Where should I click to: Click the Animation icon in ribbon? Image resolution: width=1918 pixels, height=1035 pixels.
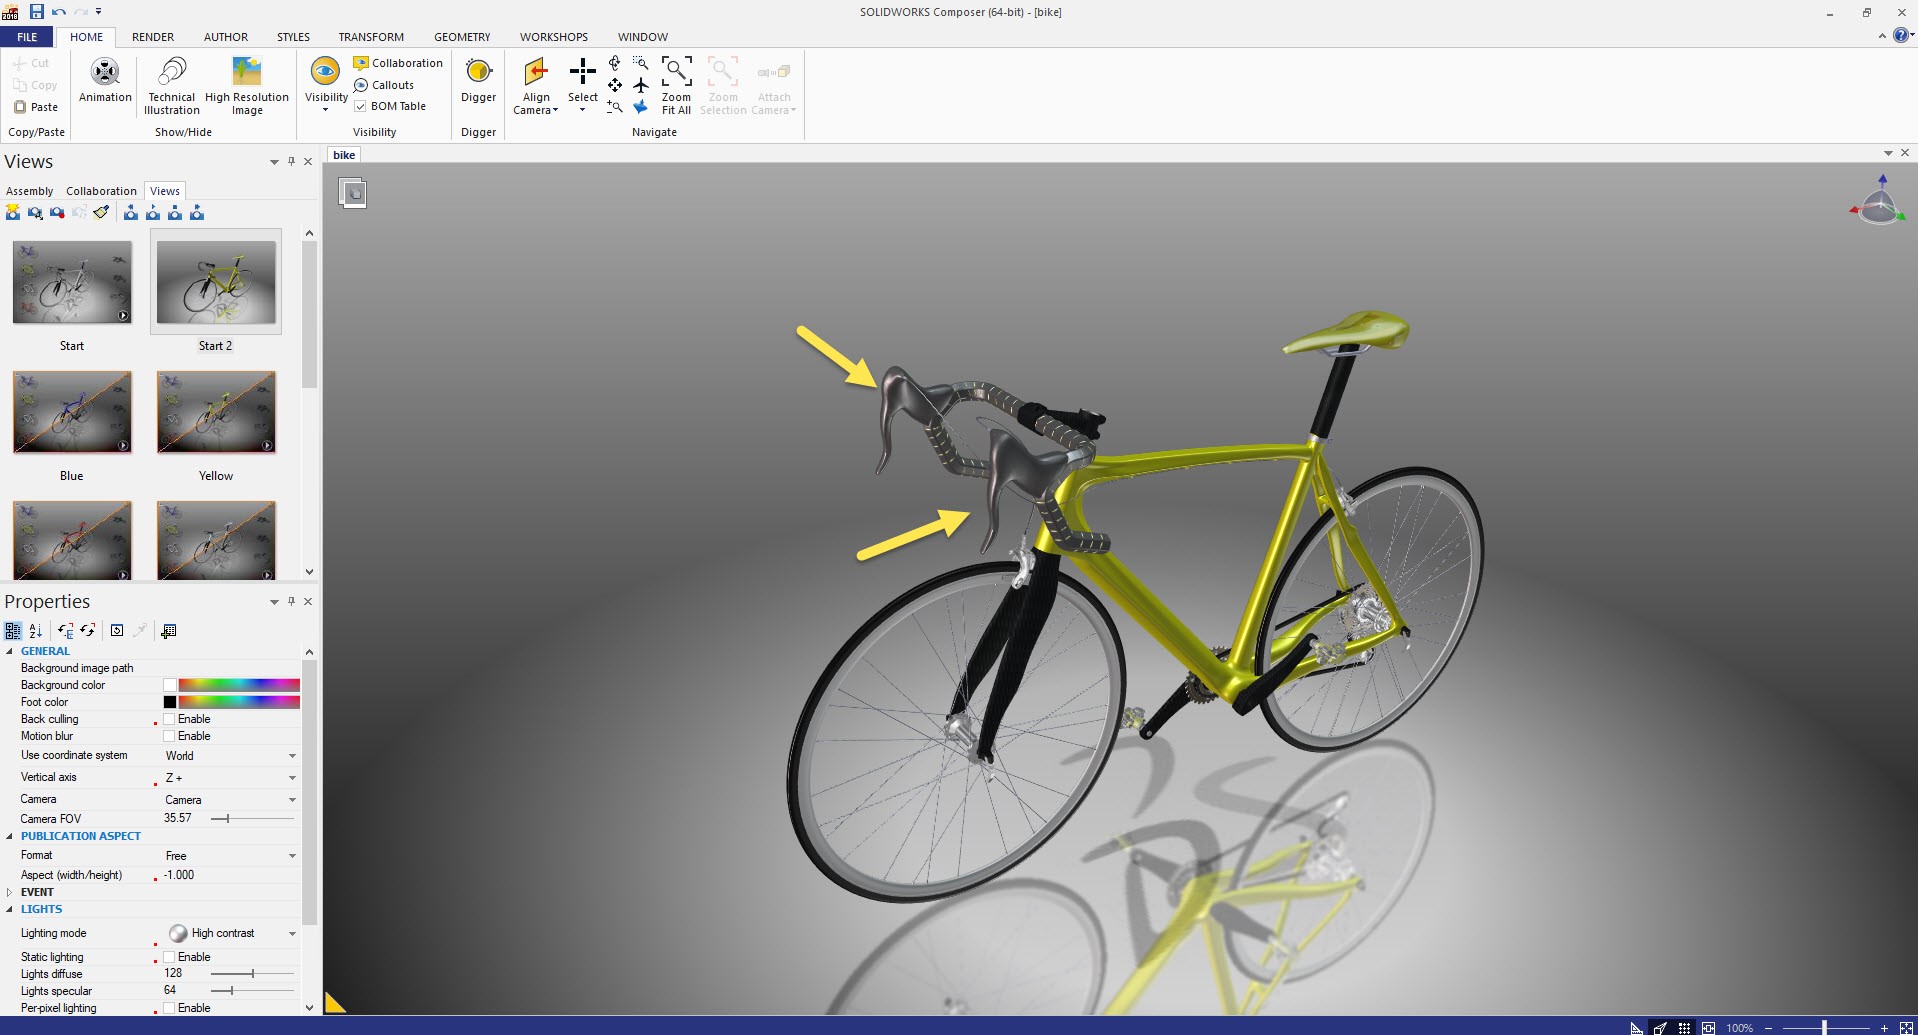pos(105,73)
